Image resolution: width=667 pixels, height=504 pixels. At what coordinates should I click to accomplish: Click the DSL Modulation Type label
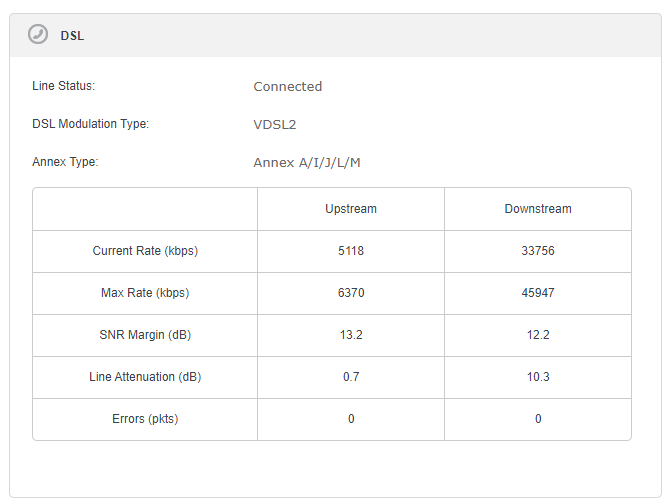point(91,124)
